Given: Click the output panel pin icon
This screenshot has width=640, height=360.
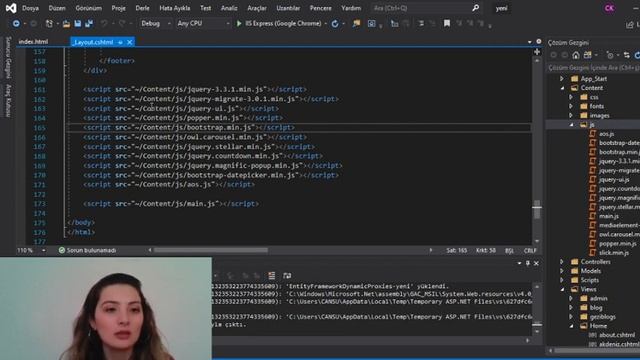Looking at the screenshot, I should (528, 263).
